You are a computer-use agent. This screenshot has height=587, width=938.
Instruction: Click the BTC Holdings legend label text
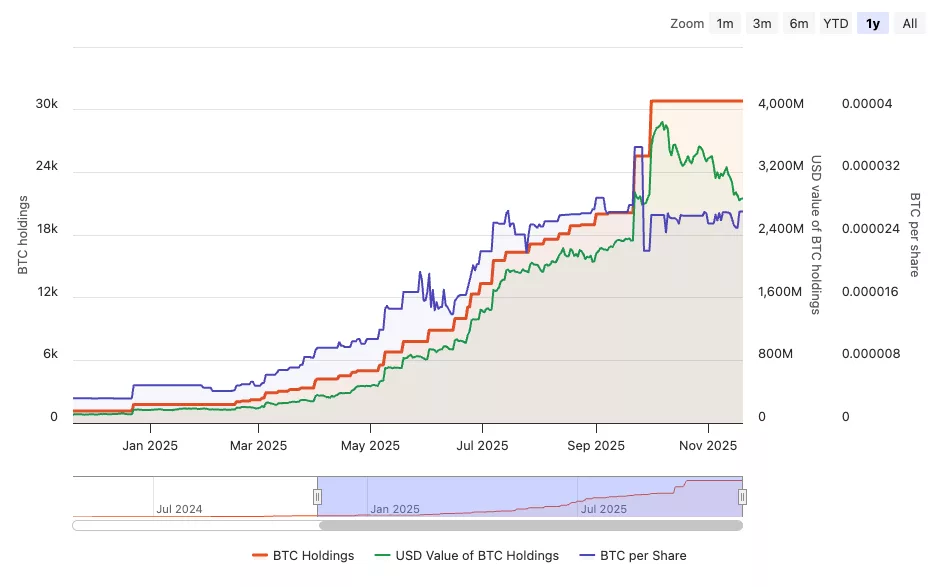tap(303, 555)
